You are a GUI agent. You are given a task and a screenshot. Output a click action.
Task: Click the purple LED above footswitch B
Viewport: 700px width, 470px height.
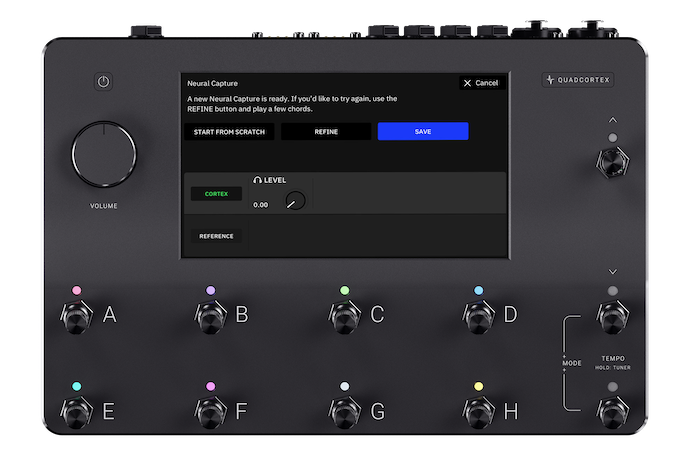pyautogui.click(x=210, y=291)
